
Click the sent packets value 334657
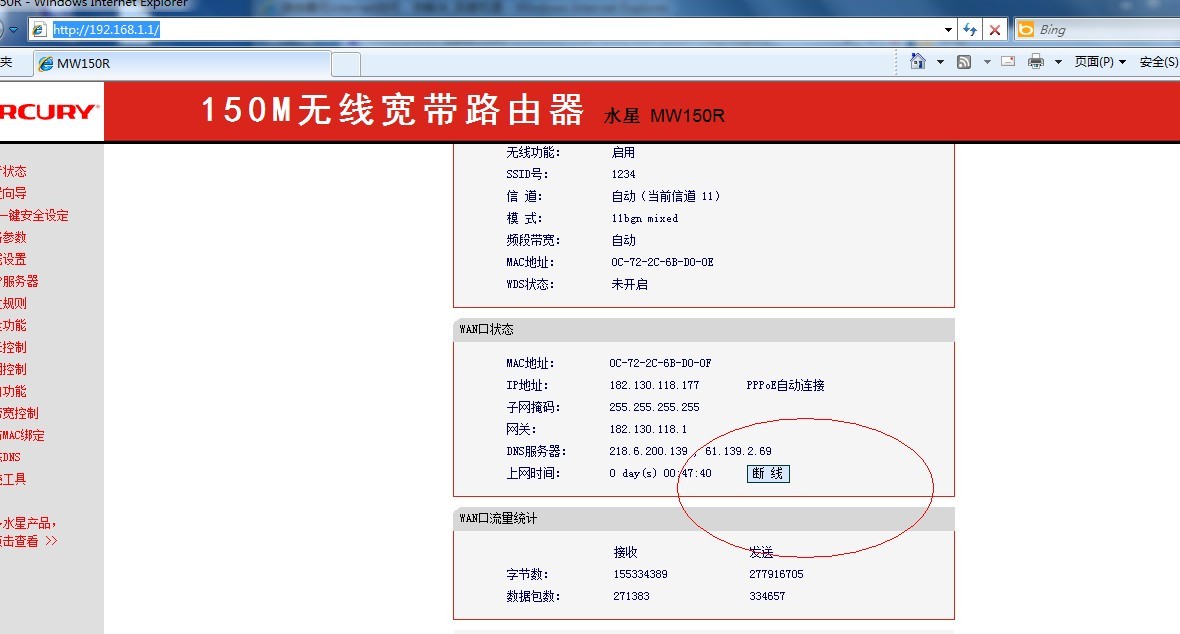(767, 596)
